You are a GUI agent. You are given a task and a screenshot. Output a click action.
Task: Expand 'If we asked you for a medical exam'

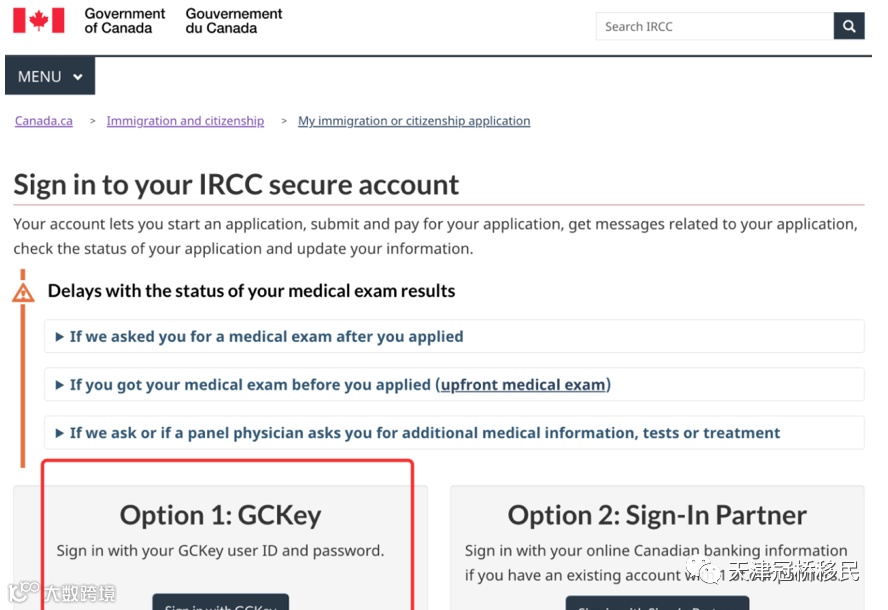tap(266, 337)
